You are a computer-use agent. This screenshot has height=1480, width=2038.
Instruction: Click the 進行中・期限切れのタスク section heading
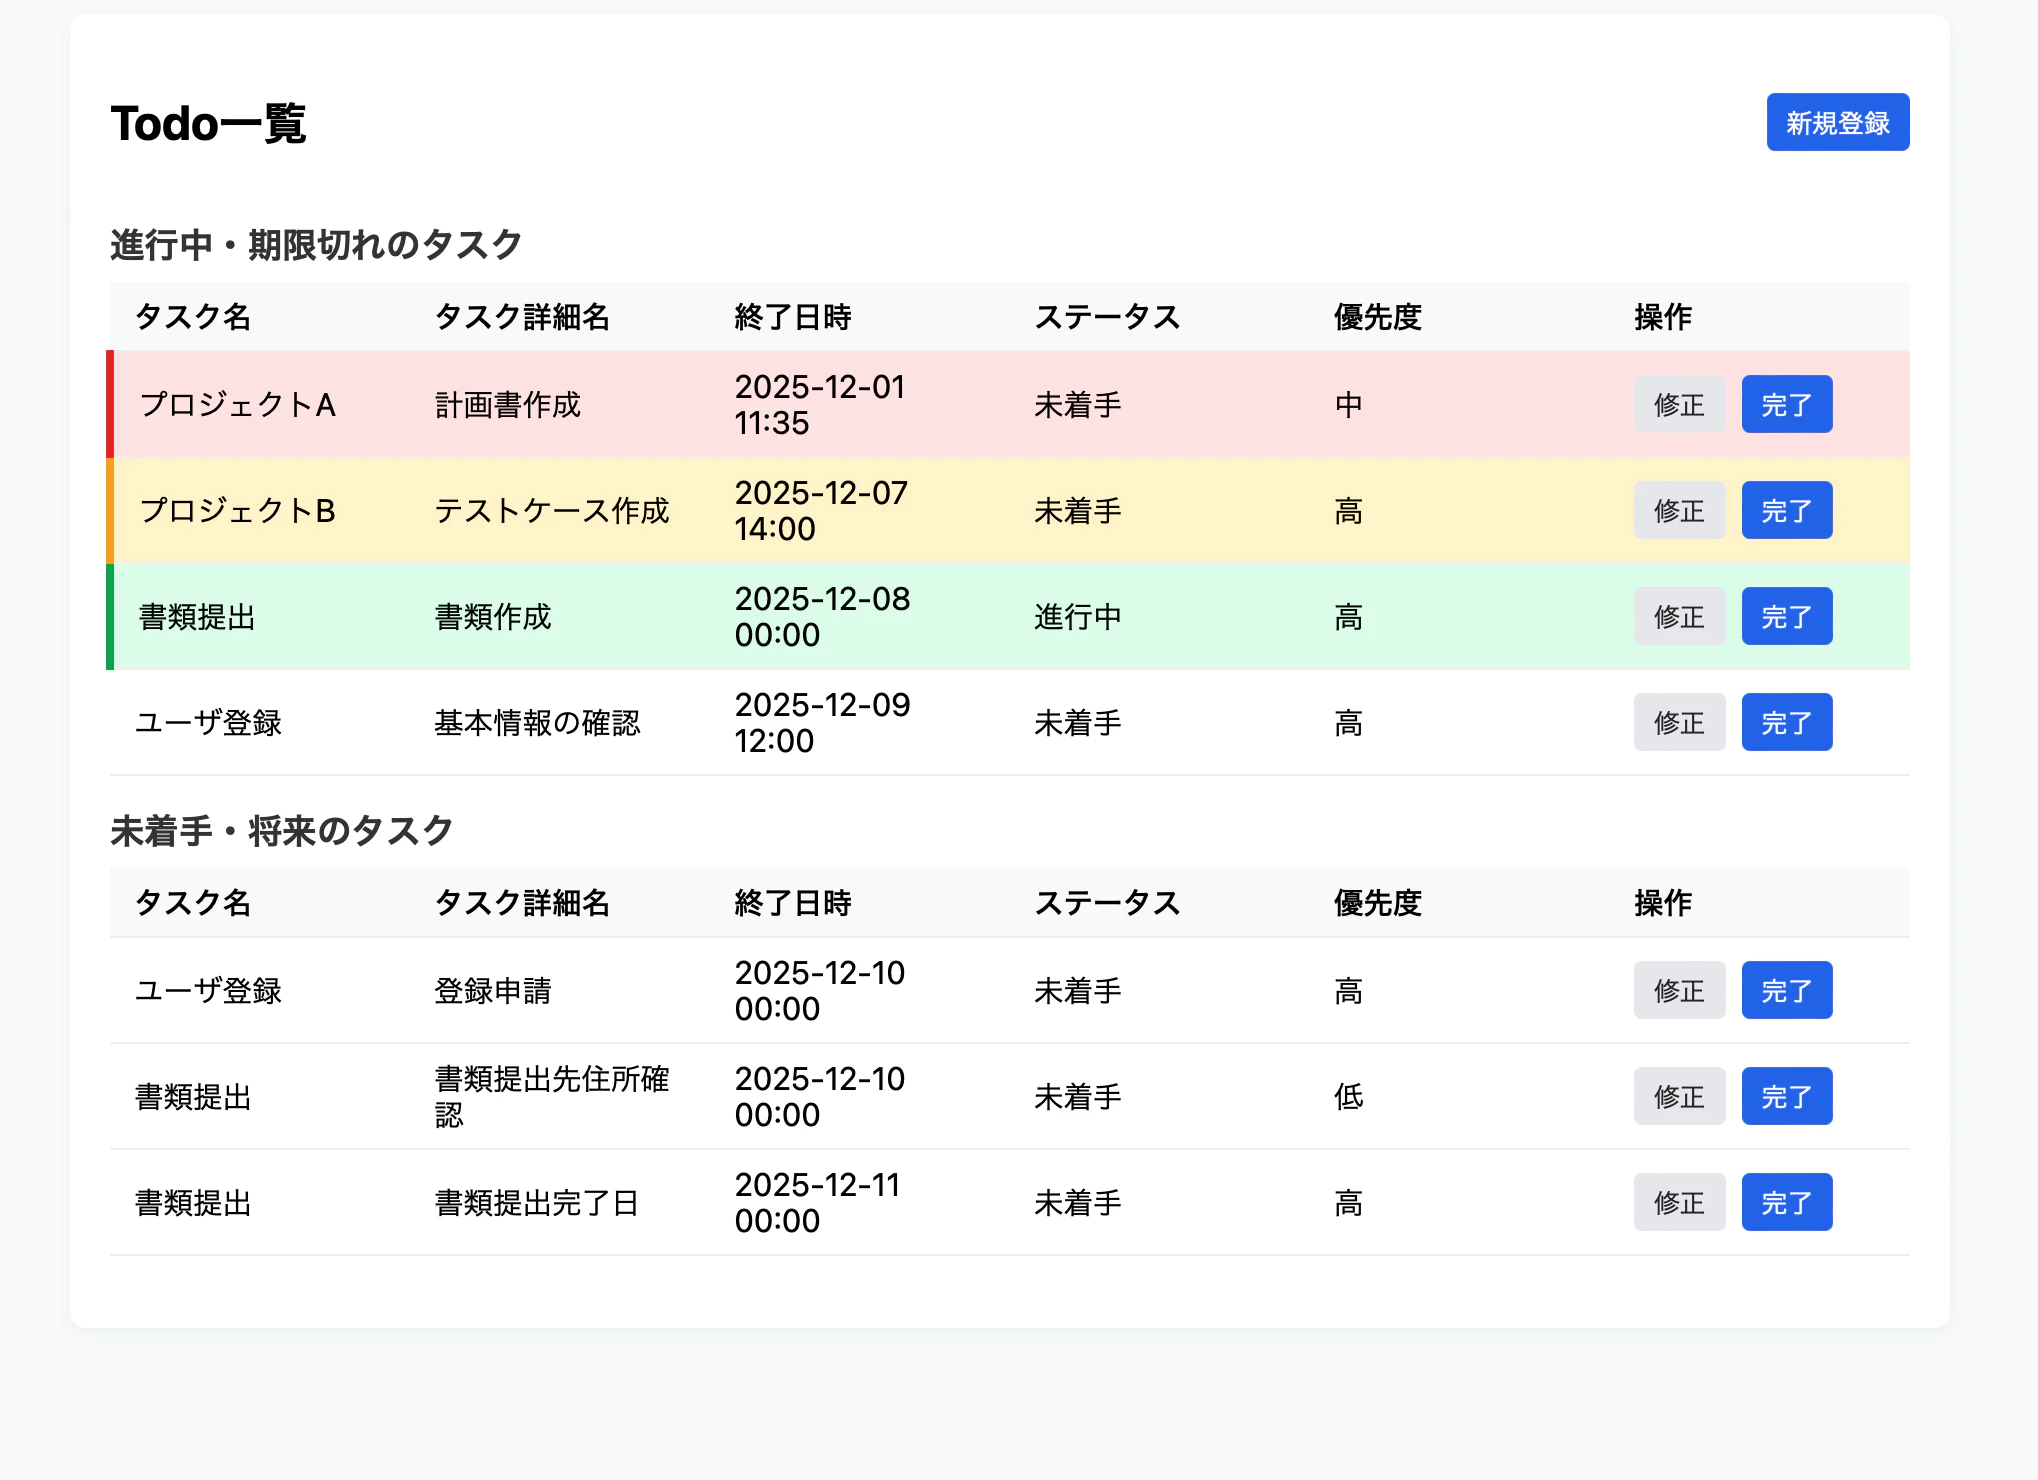click(x=316, y=244)
